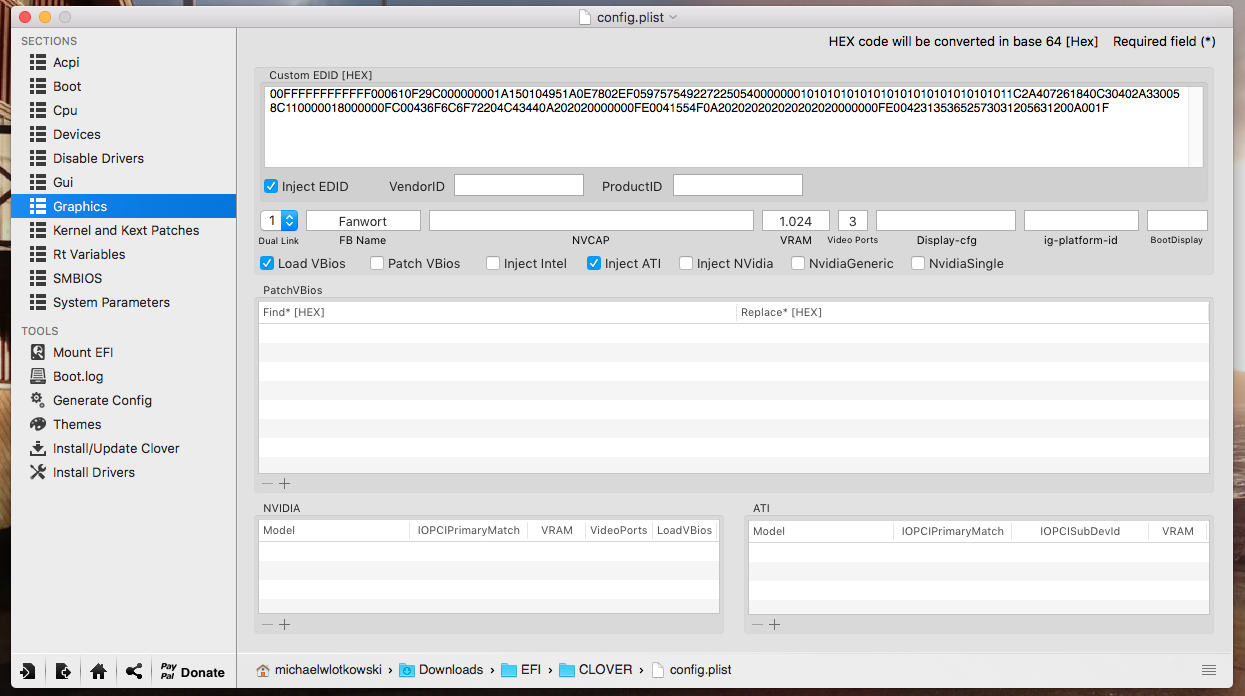The width and height of the screenshot is (1245, 696).
Task: Enable the Patch VBios checkbox
Action: coord(377,264)
